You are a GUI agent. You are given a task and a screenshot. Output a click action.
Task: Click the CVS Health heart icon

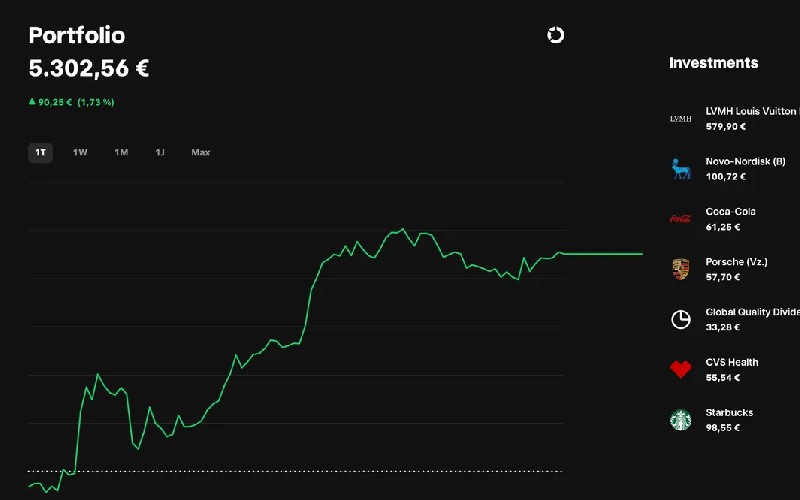[x=681, y=369]
